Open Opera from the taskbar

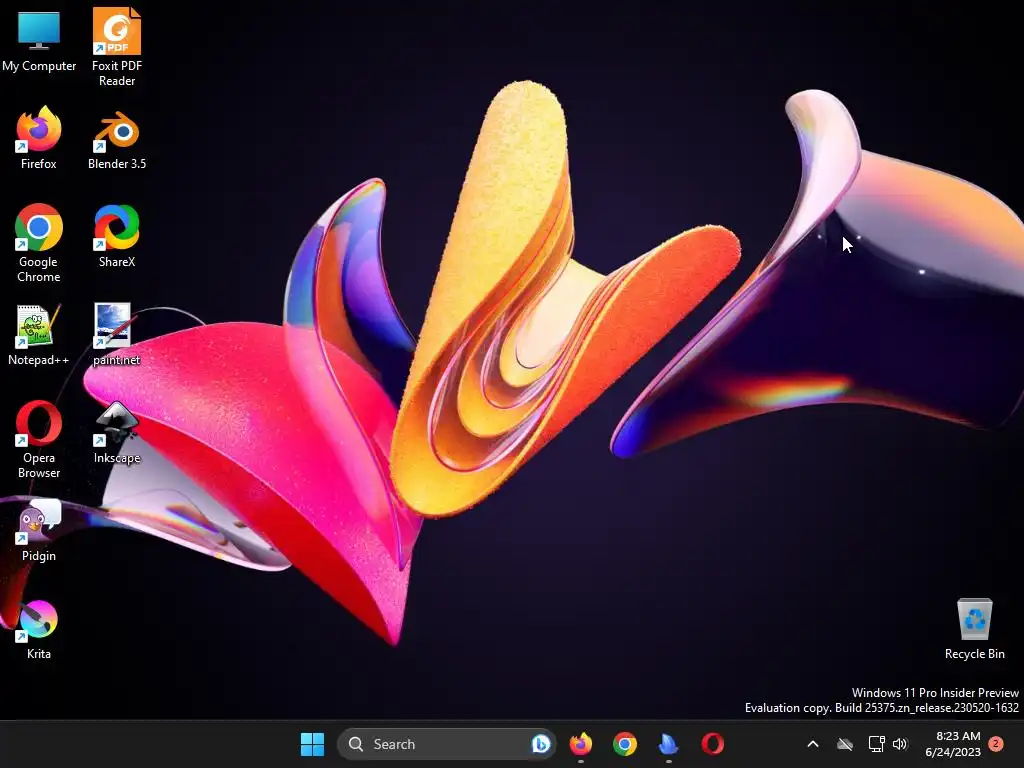tap(712, 744)
